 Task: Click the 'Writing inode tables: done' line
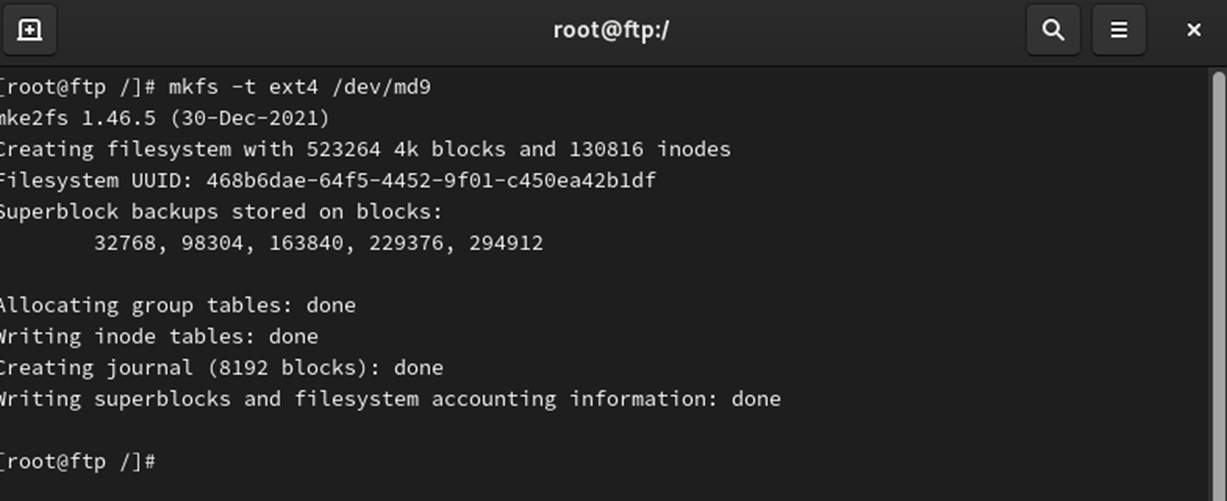point(159,336)
